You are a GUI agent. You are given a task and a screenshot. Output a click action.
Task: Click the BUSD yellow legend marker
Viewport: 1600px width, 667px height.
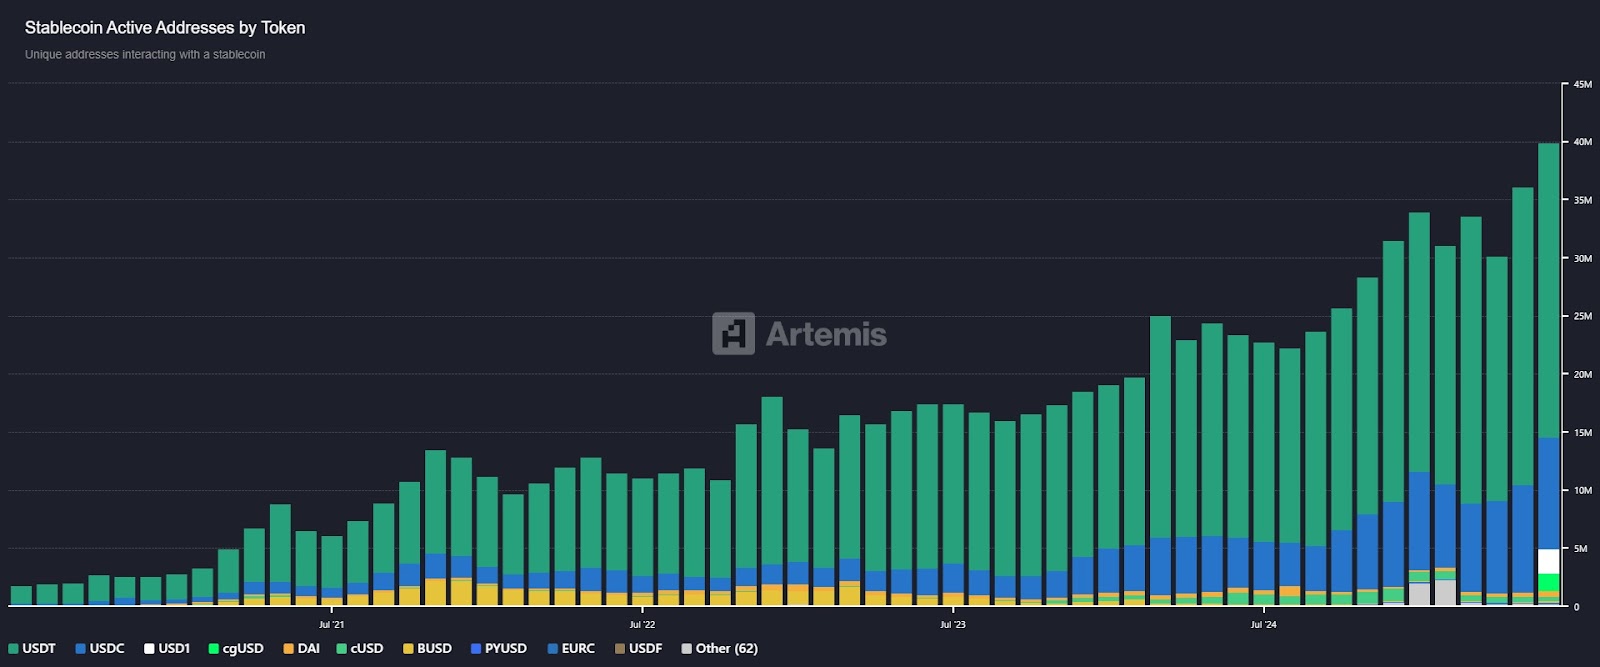point(408,649)
